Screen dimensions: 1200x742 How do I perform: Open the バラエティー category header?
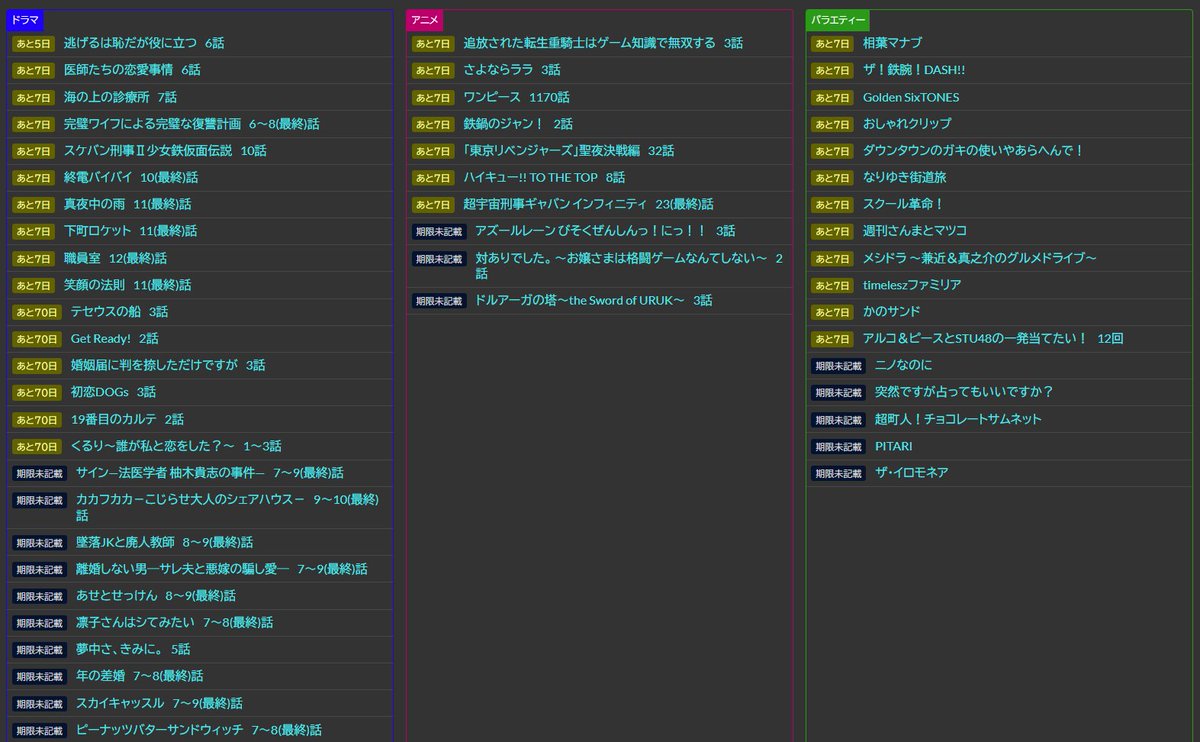click(x=837, y=20)
